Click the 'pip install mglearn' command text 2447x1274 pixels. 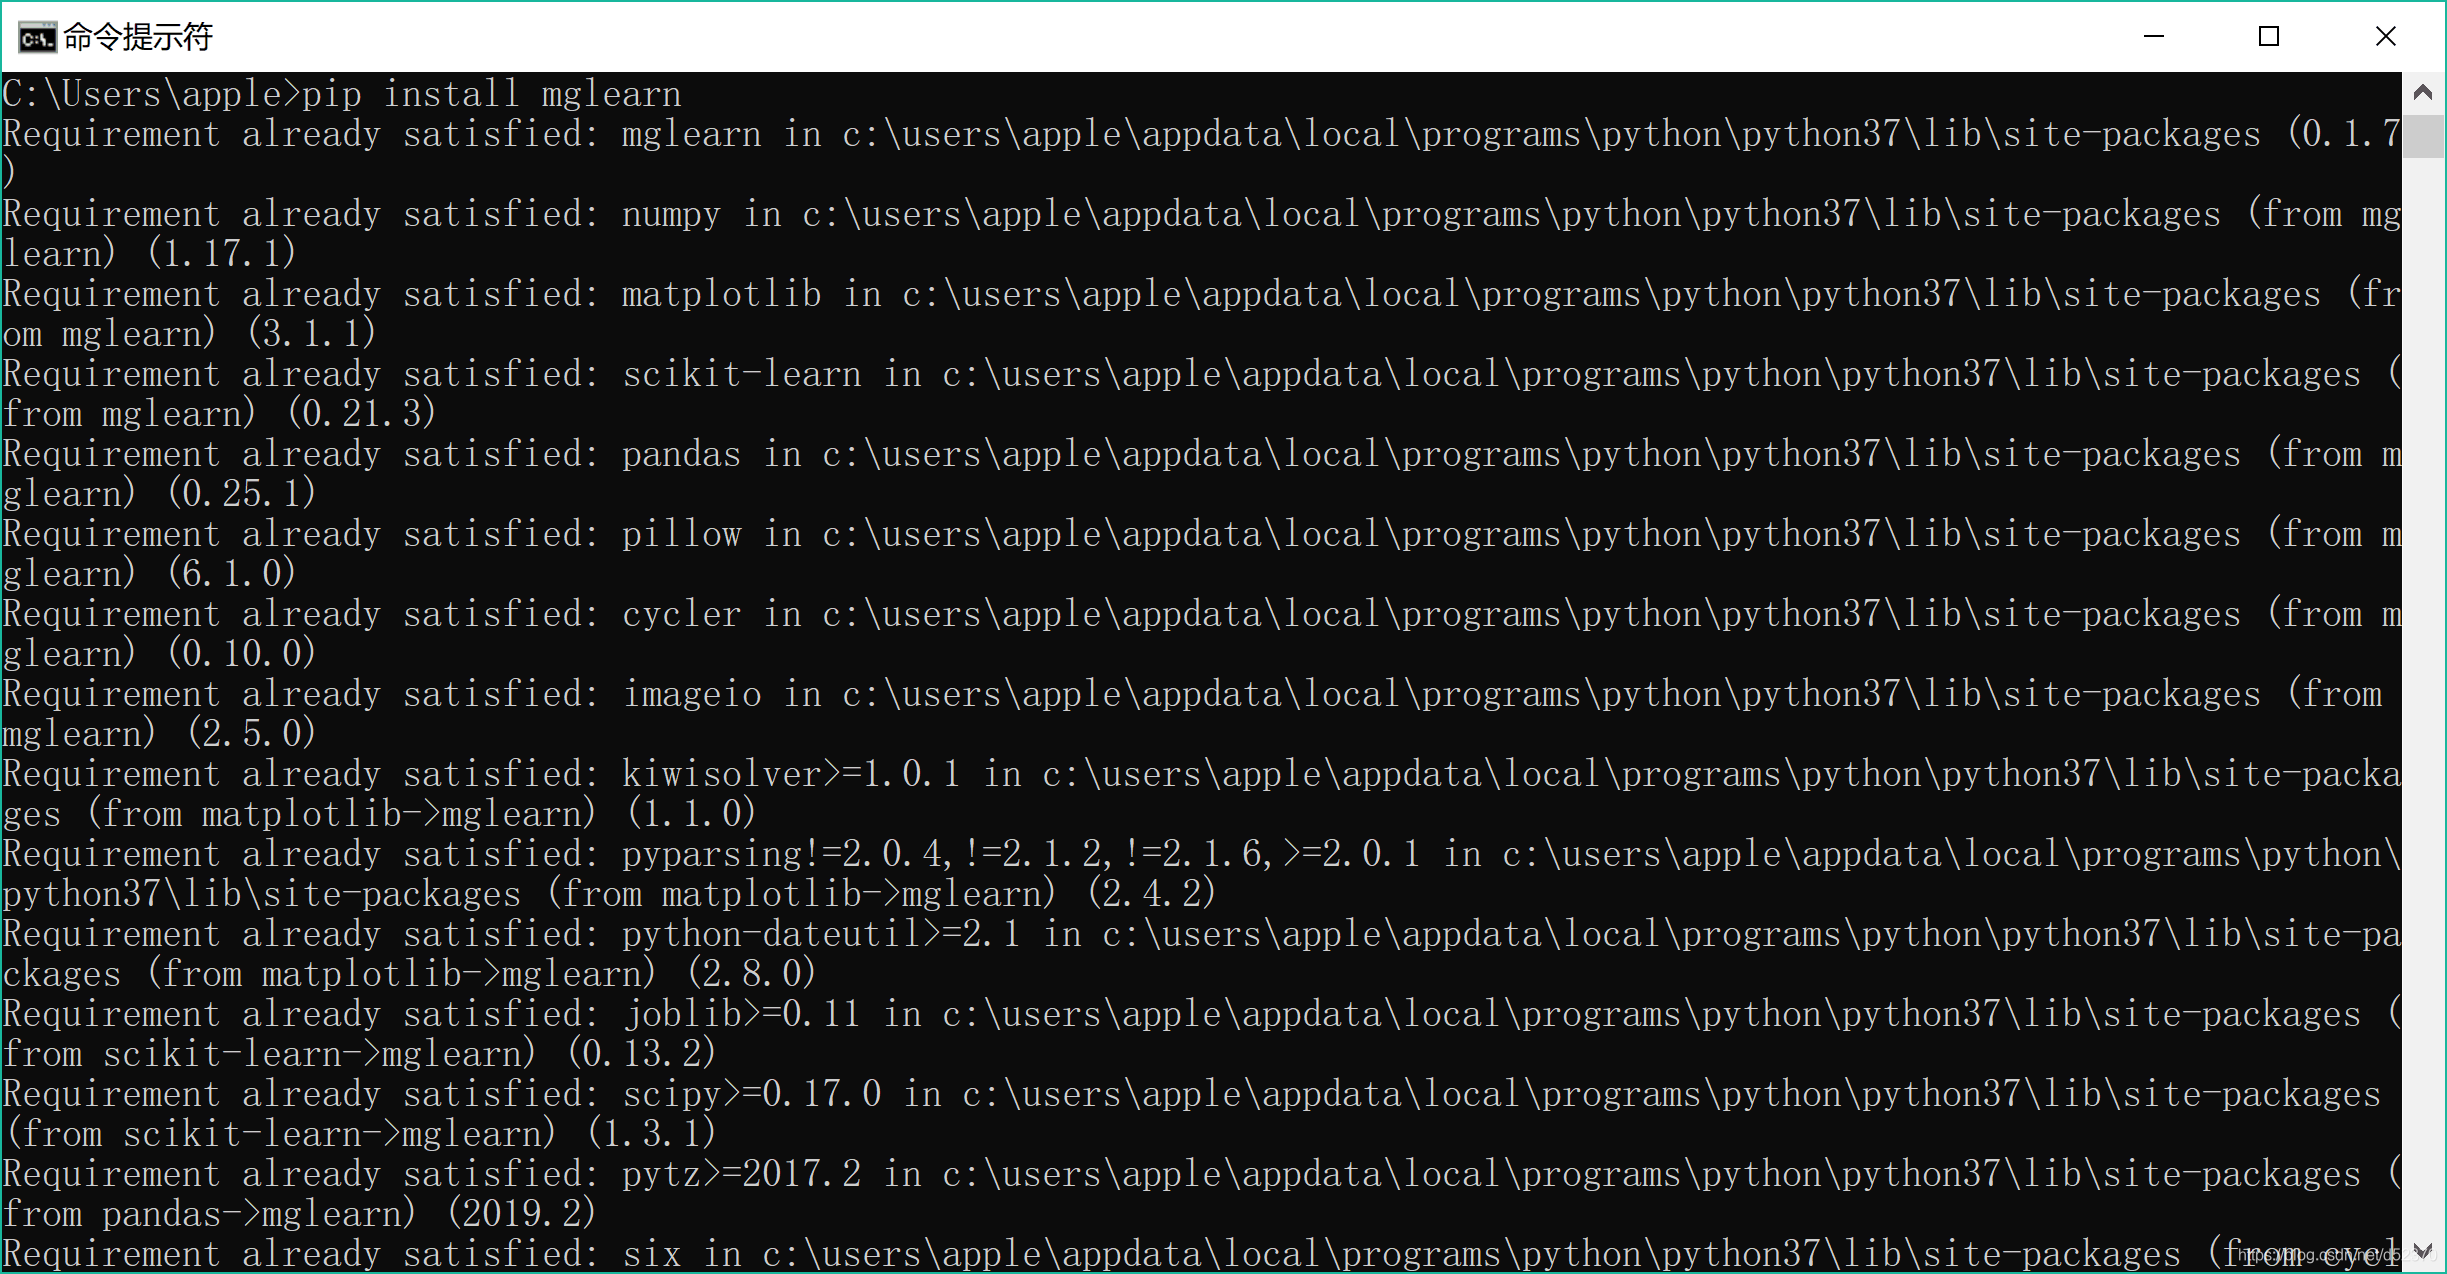[491, 95]
